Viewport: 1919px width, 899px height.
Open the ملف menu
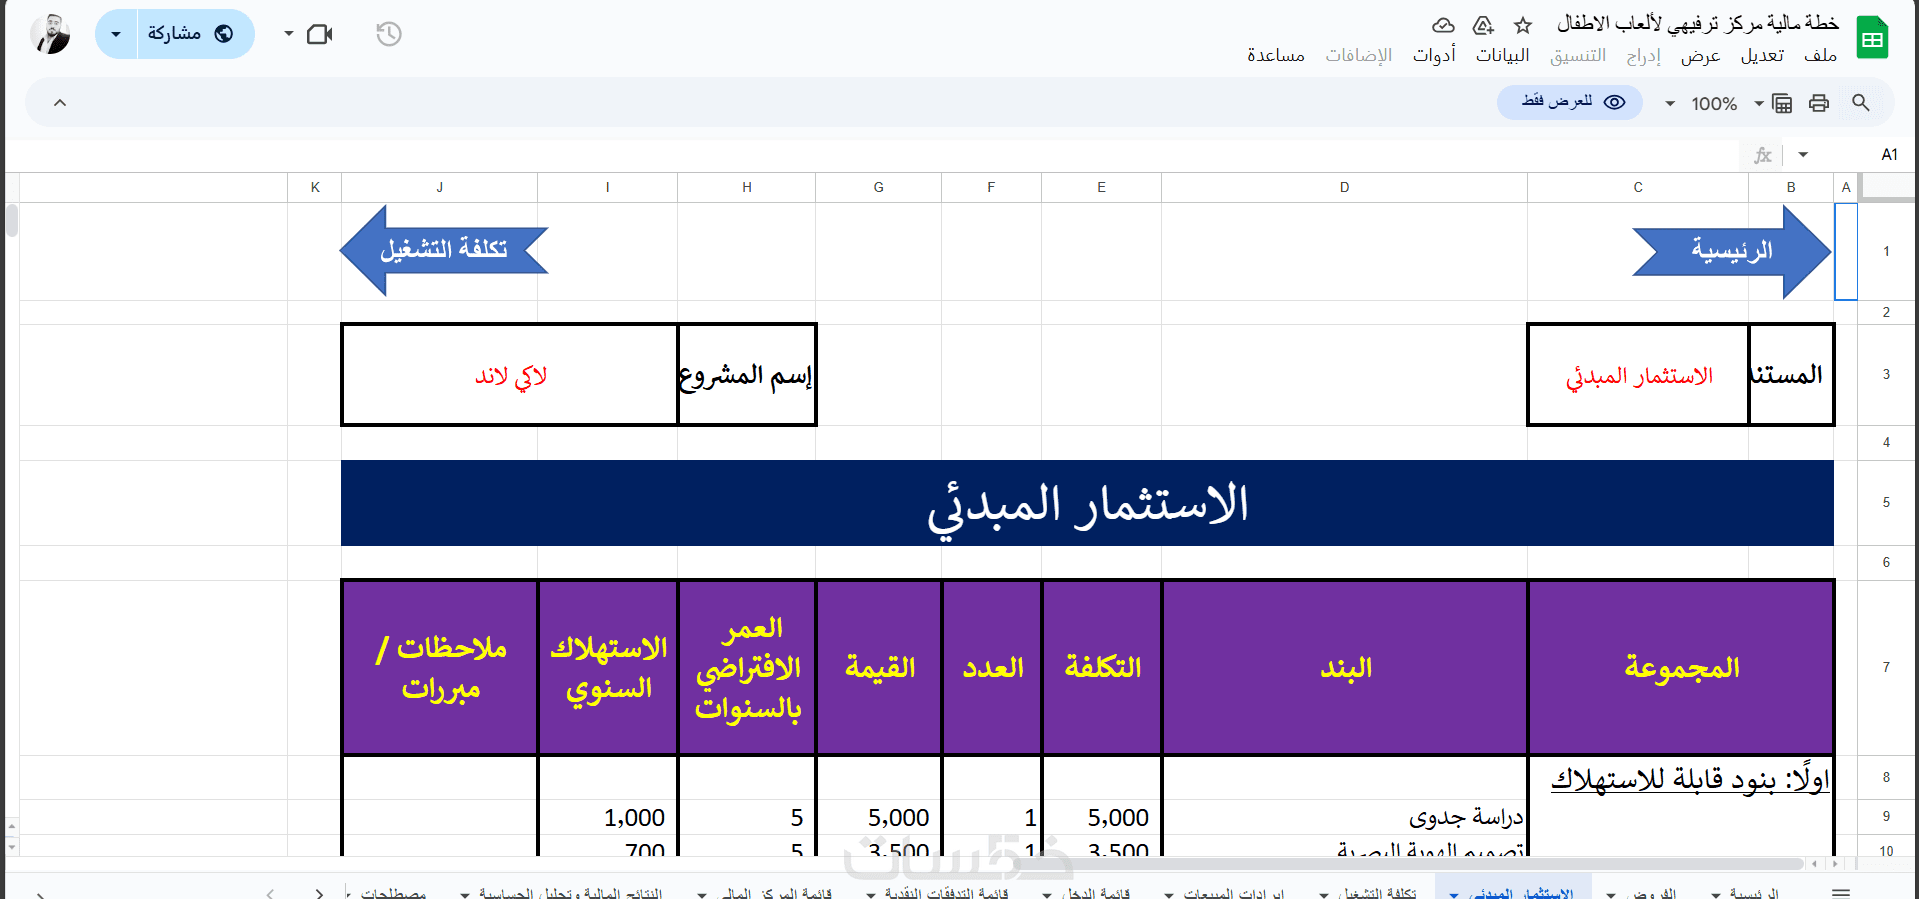(1820, 56)
